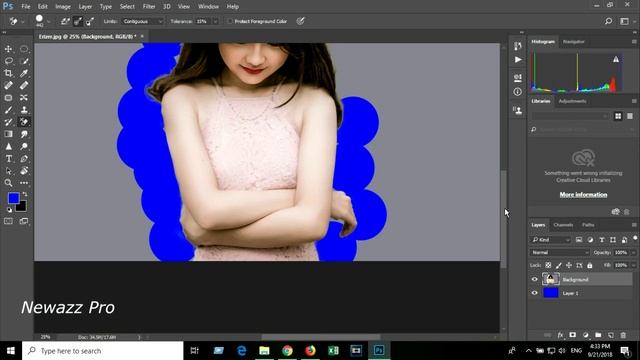Open the Limits Contiguous dropdown
This screenshot has height=360, width=640.
[x=142, y=21]
